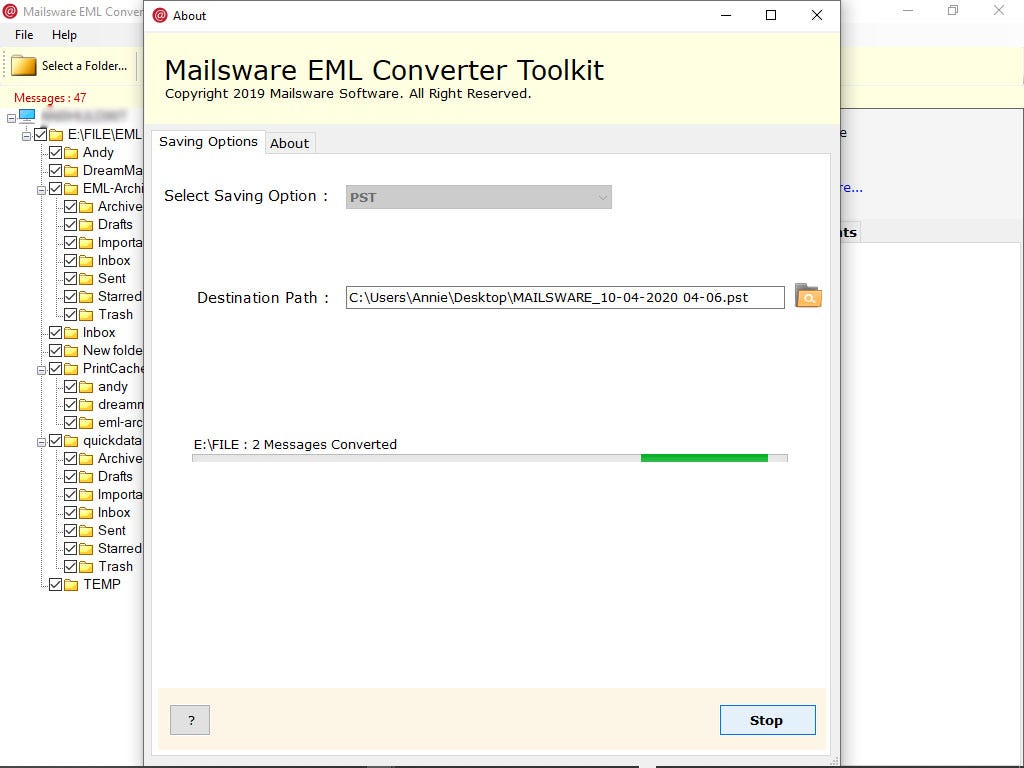The height and width of the screenshot is (768, 1024).
Task: Open the Select Saving Option PST dropdown
Action: click(x=479, y=197)
